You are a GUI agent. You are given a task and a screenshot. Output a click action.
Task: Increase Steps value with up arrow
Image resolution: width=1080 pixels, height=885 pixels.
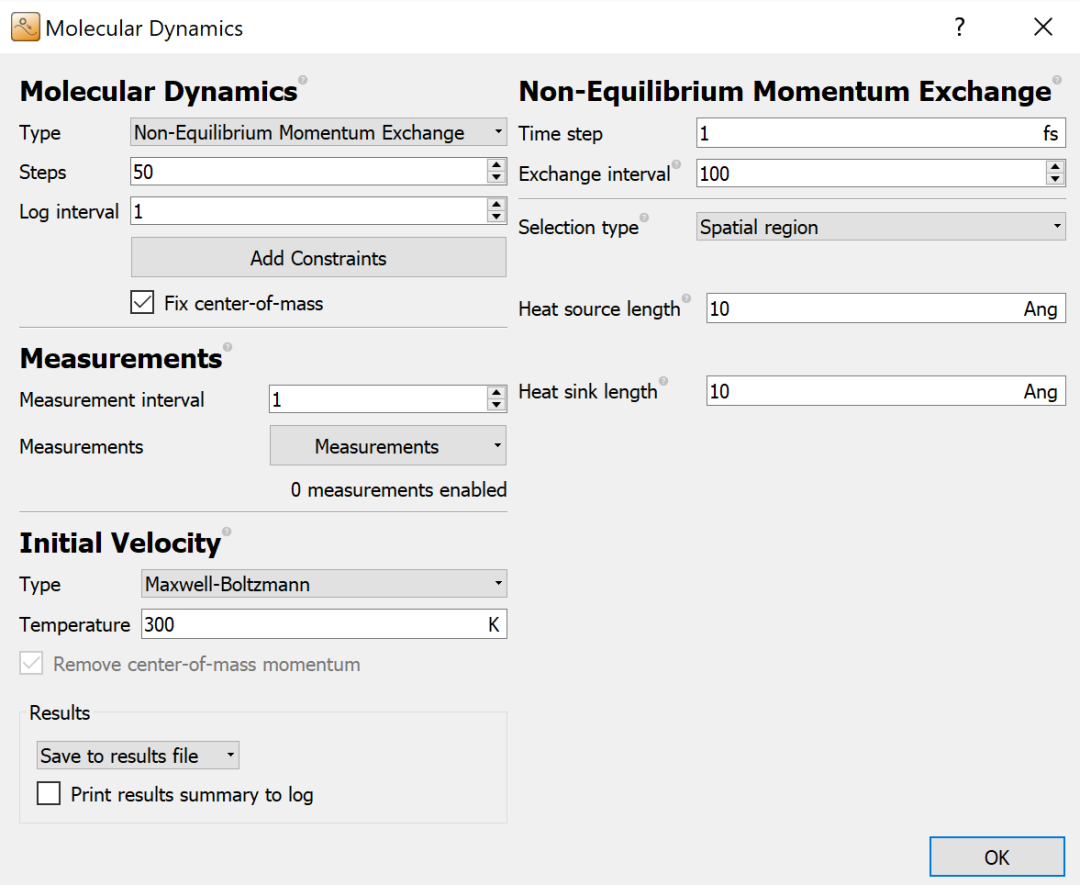coord(496,166)
